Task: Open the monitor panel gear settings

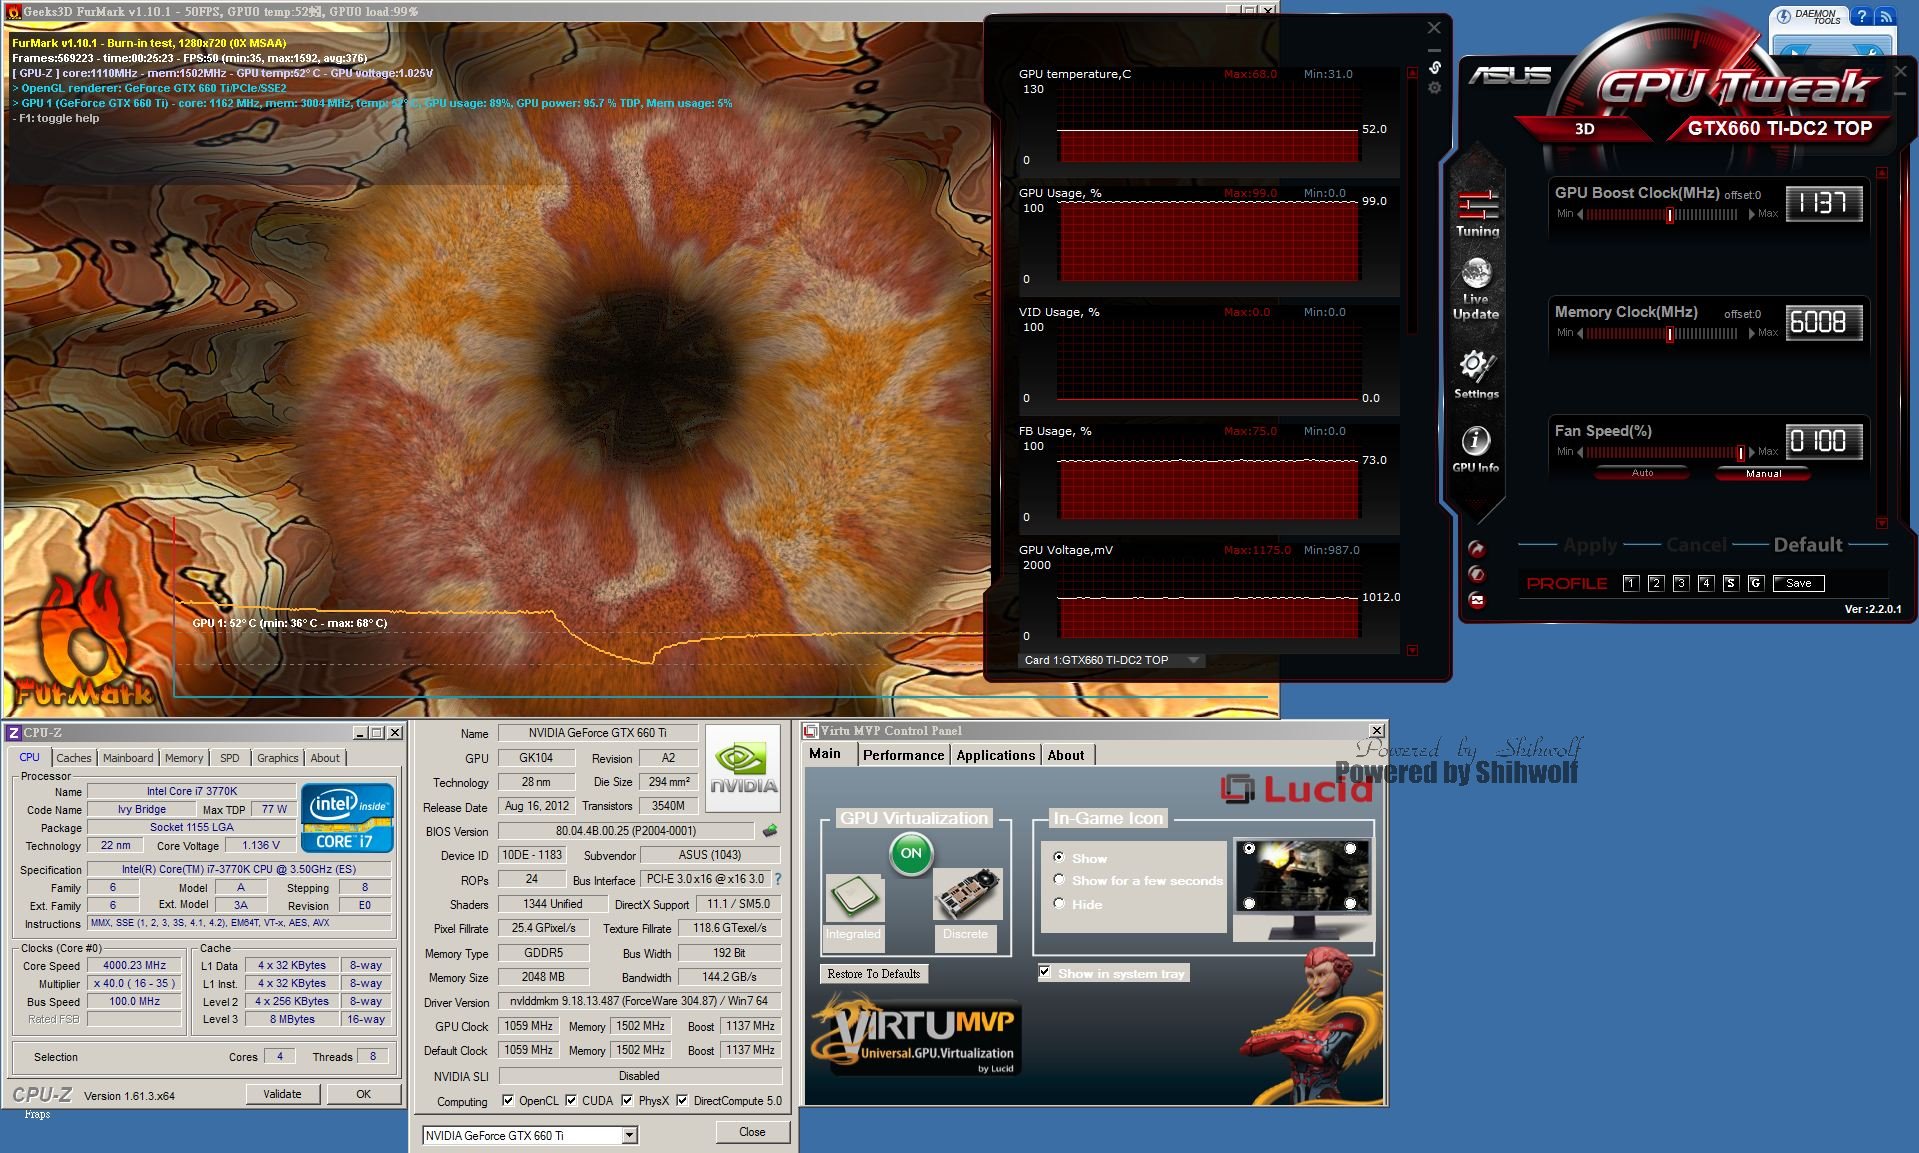Action: coord(1434,88)
